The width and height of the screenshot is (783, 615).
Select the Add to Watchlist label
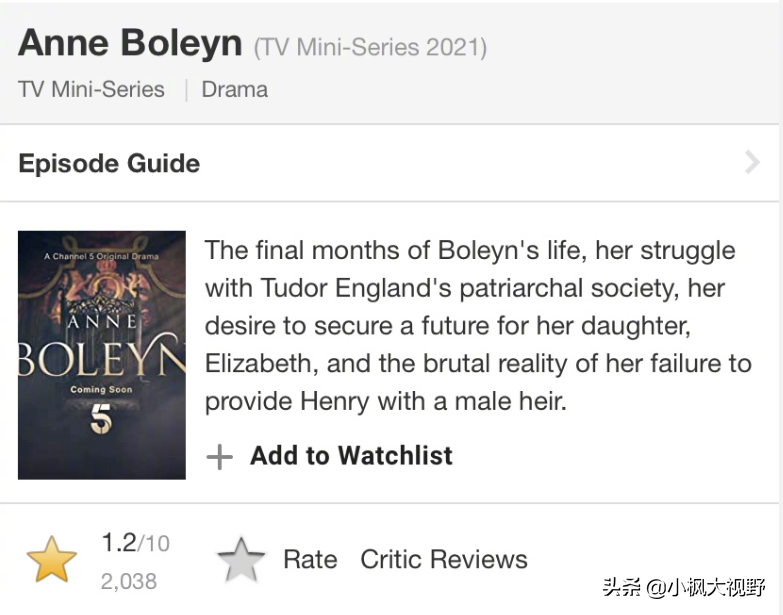click(x=351, y=456)
